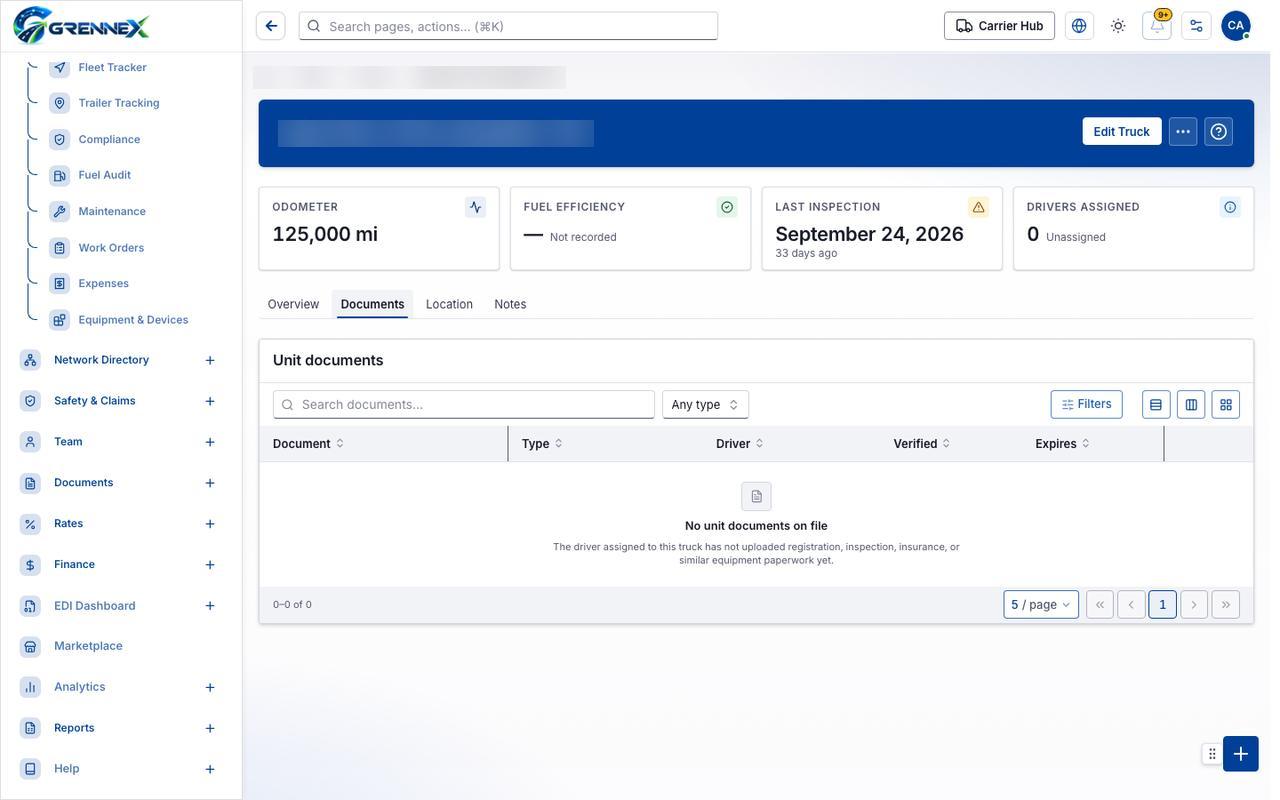The width and height of the screenshot is (1280, 800).
Task: Click the Filters button
Action: 1086,404
